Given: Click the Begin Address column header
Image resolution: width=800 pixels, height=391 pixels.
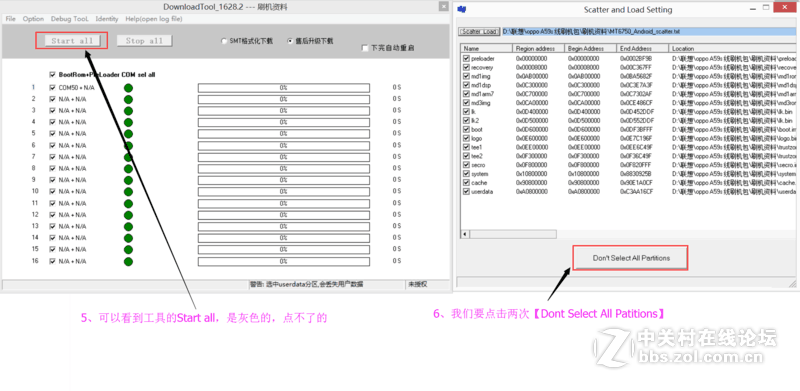Looking at the screenshot, I should pyautogui.click(x=591, y=48).
